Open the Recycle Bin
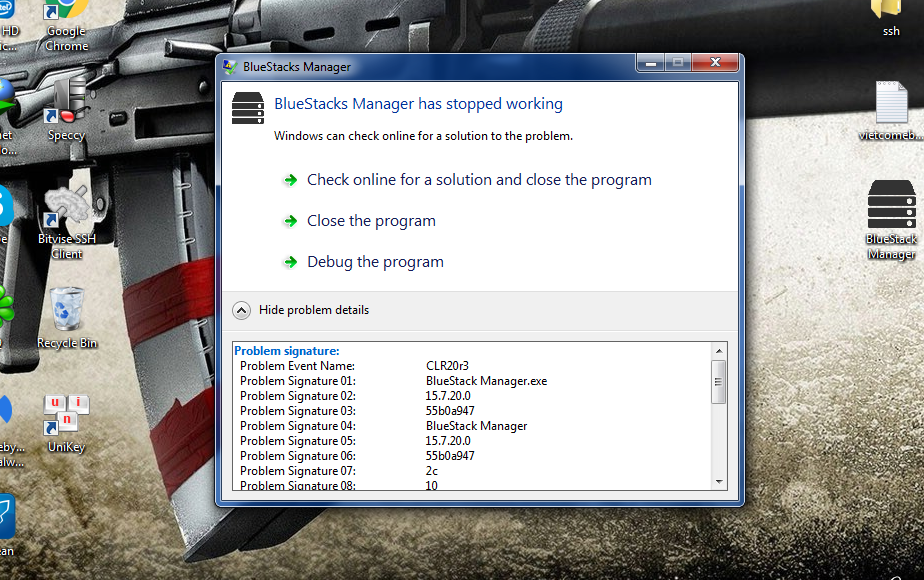This screenshot has width=924, height=580. [67, 318]
